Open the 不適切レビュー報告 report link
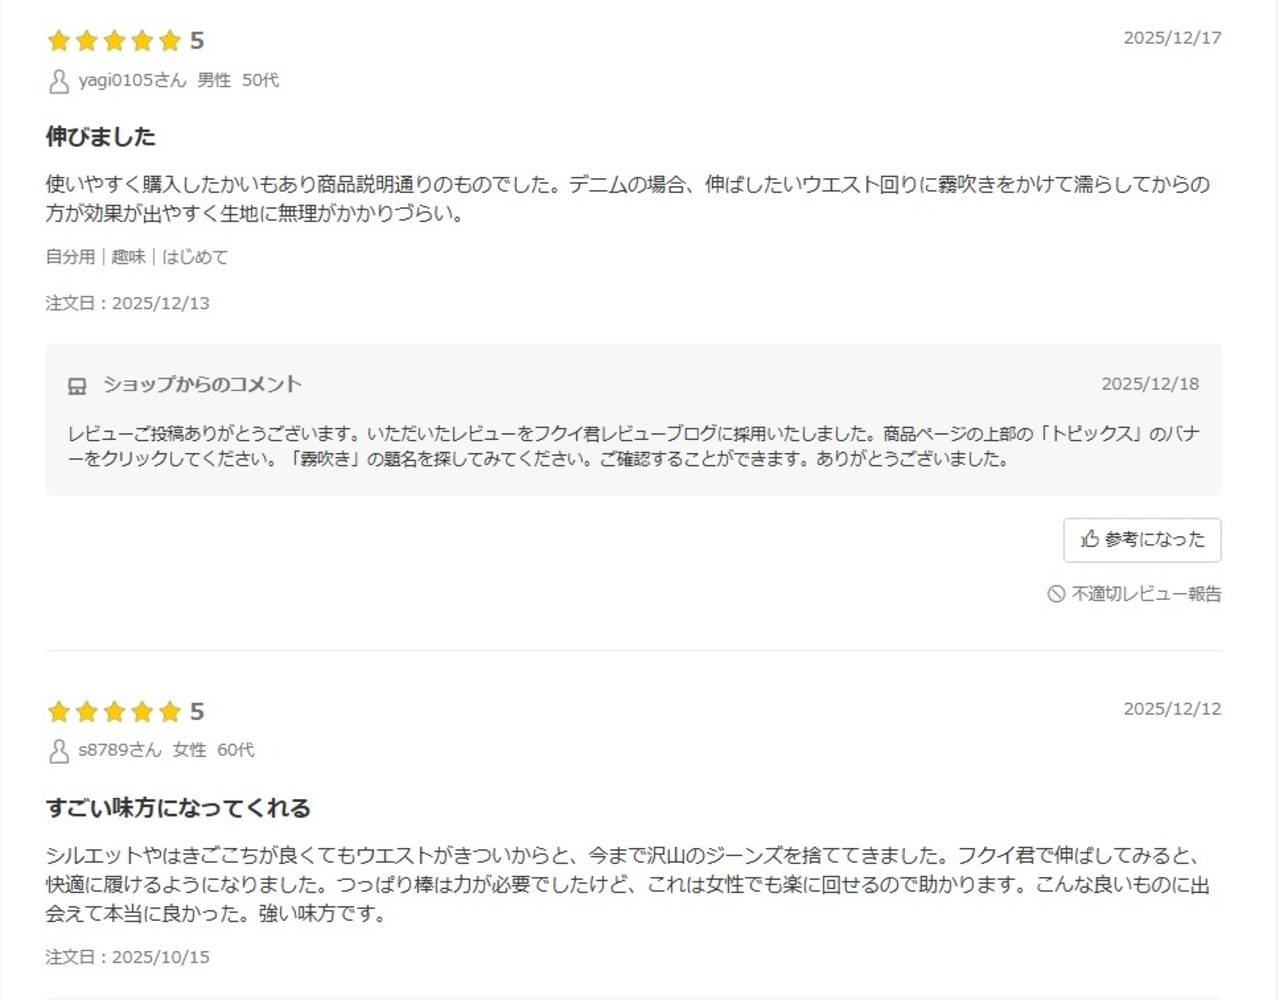Screen dimensions: 1280x1000 [1146, 594]
